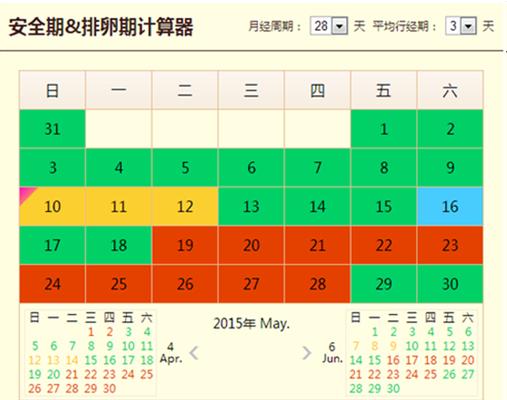The width and height of the screenshot is (507, 400).
Task: Click the pink corner marker on day 10
Action: click(26, 194)
